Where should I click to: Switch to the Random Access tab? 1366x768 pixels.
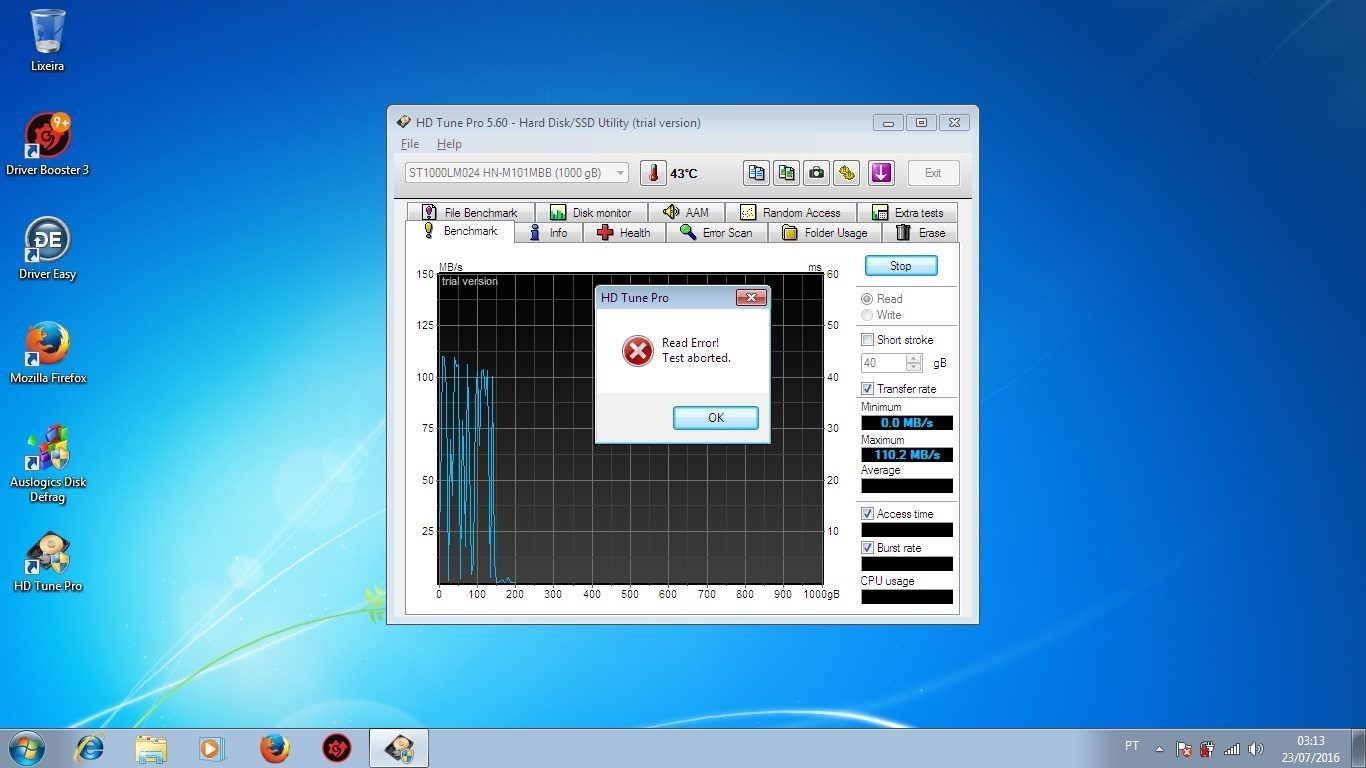(x=791, y=212)
